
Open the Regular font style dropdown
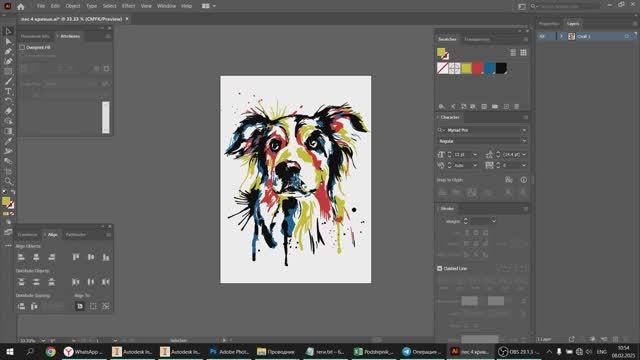[524, 141]
